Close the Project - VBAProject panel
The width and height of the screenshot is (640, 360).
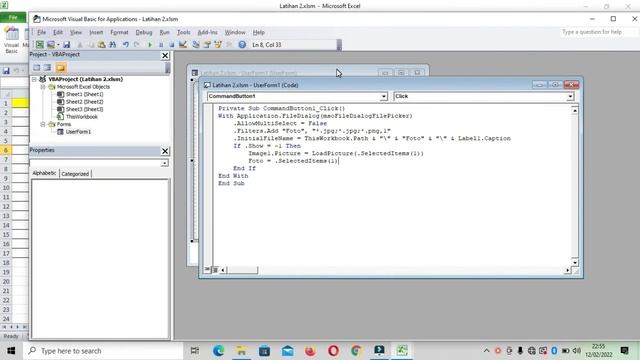(x=165, y=56)
